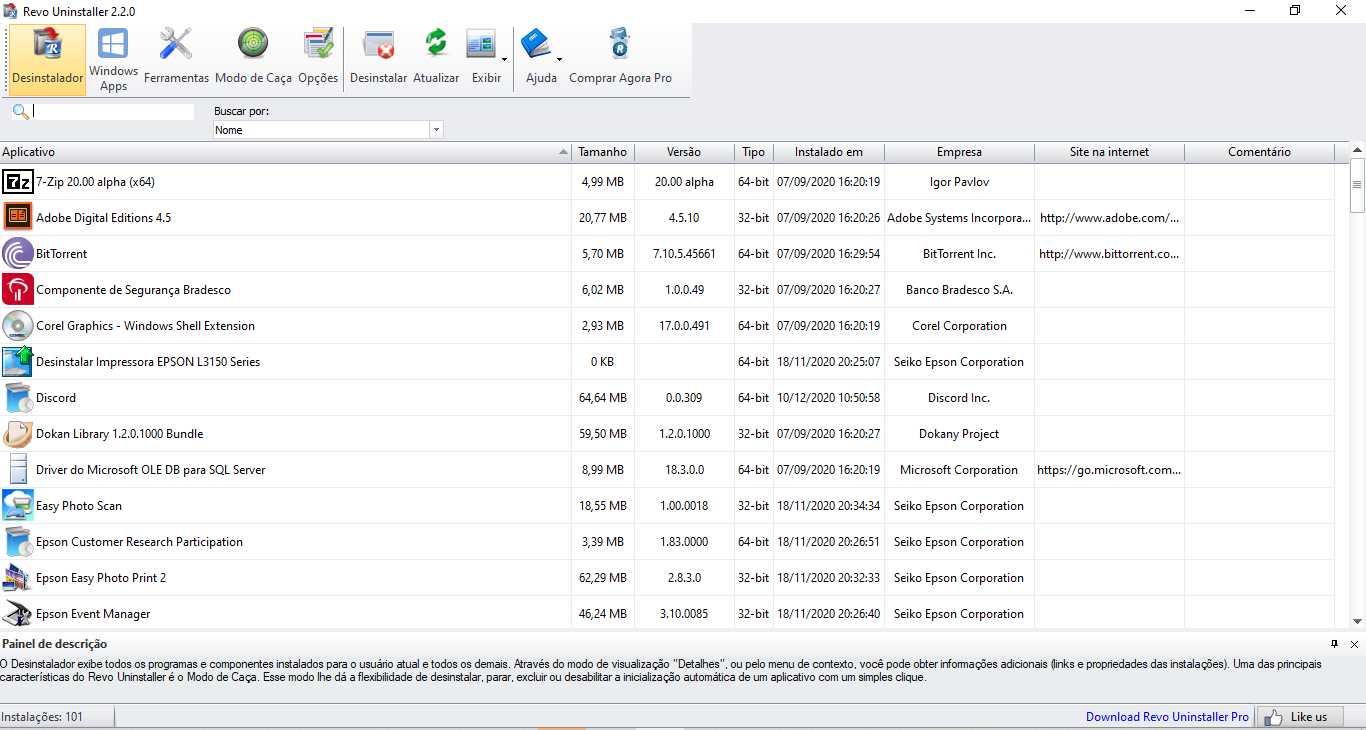Image resolution: width=1366 pixels, height=730 pixels.
Task: Select Adobe Digital Editions 4.5 icon
Action: click(18, 218)
